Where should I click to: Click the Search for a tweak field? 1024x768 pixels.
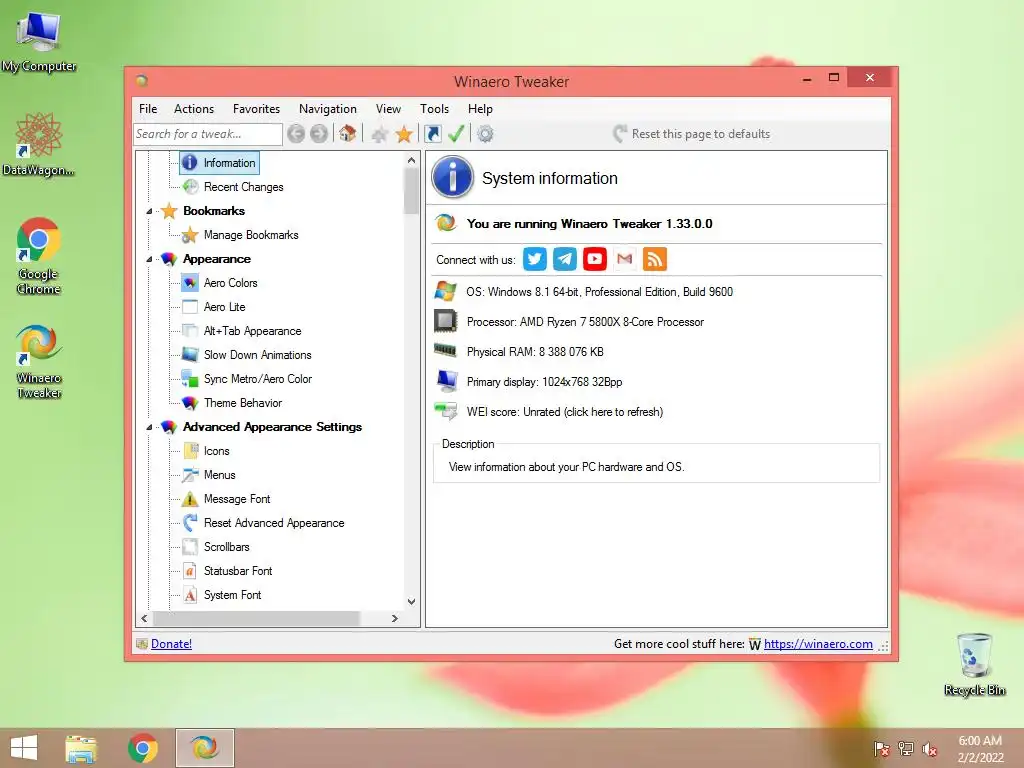click(208, 134)
